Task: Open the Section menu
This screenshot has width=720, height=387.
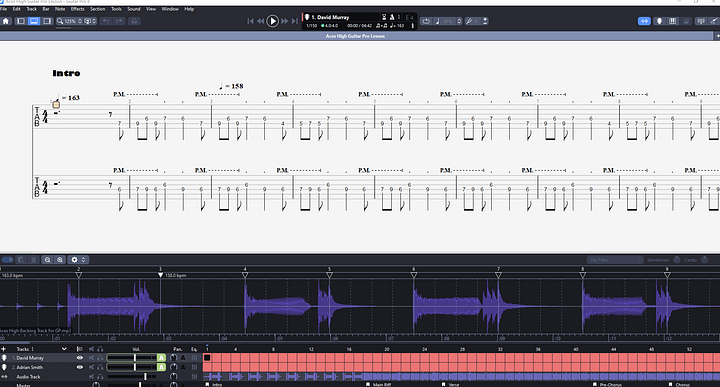Action: coord(97,9)
